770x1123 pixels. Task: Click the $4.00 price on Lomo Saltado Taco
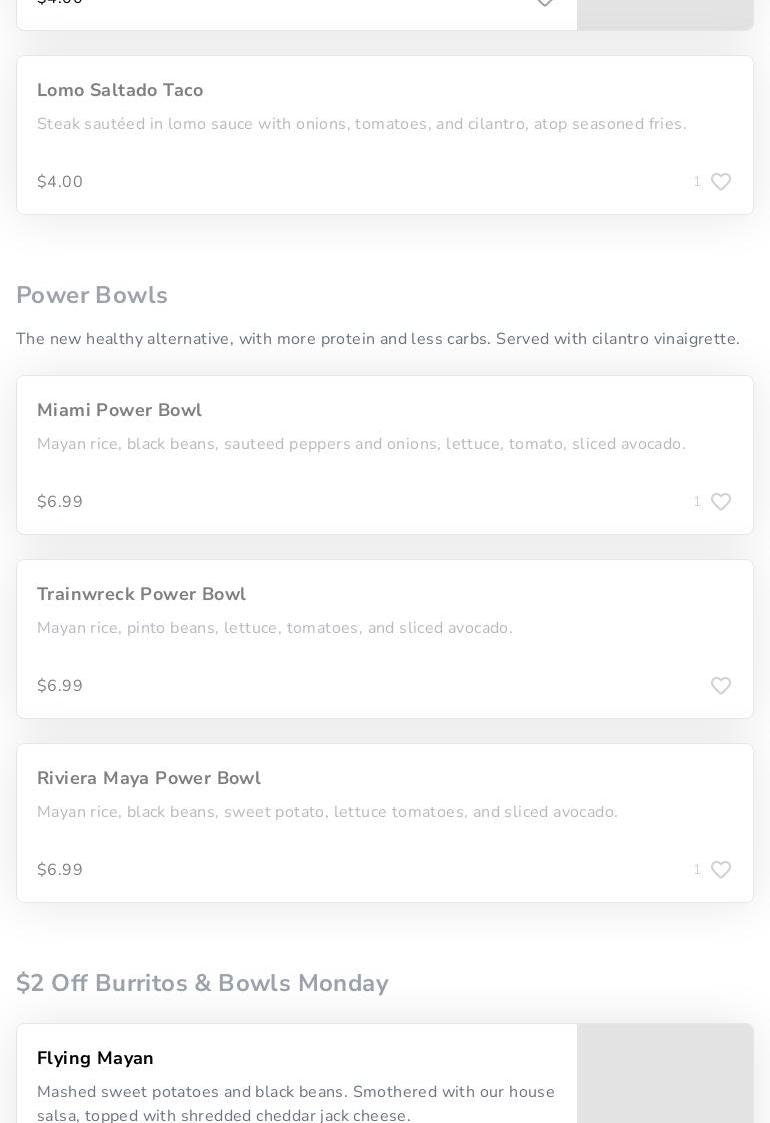tap(60, 182)
